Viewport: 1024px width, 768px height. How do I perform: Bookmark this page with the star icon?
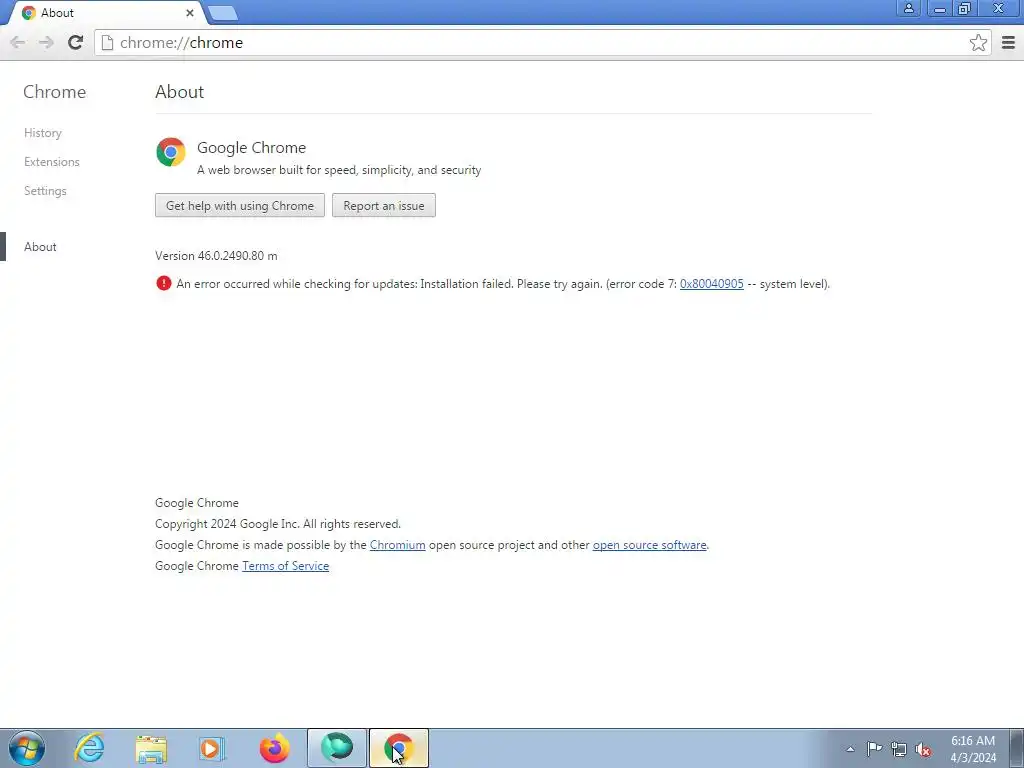tap(978, 42)
